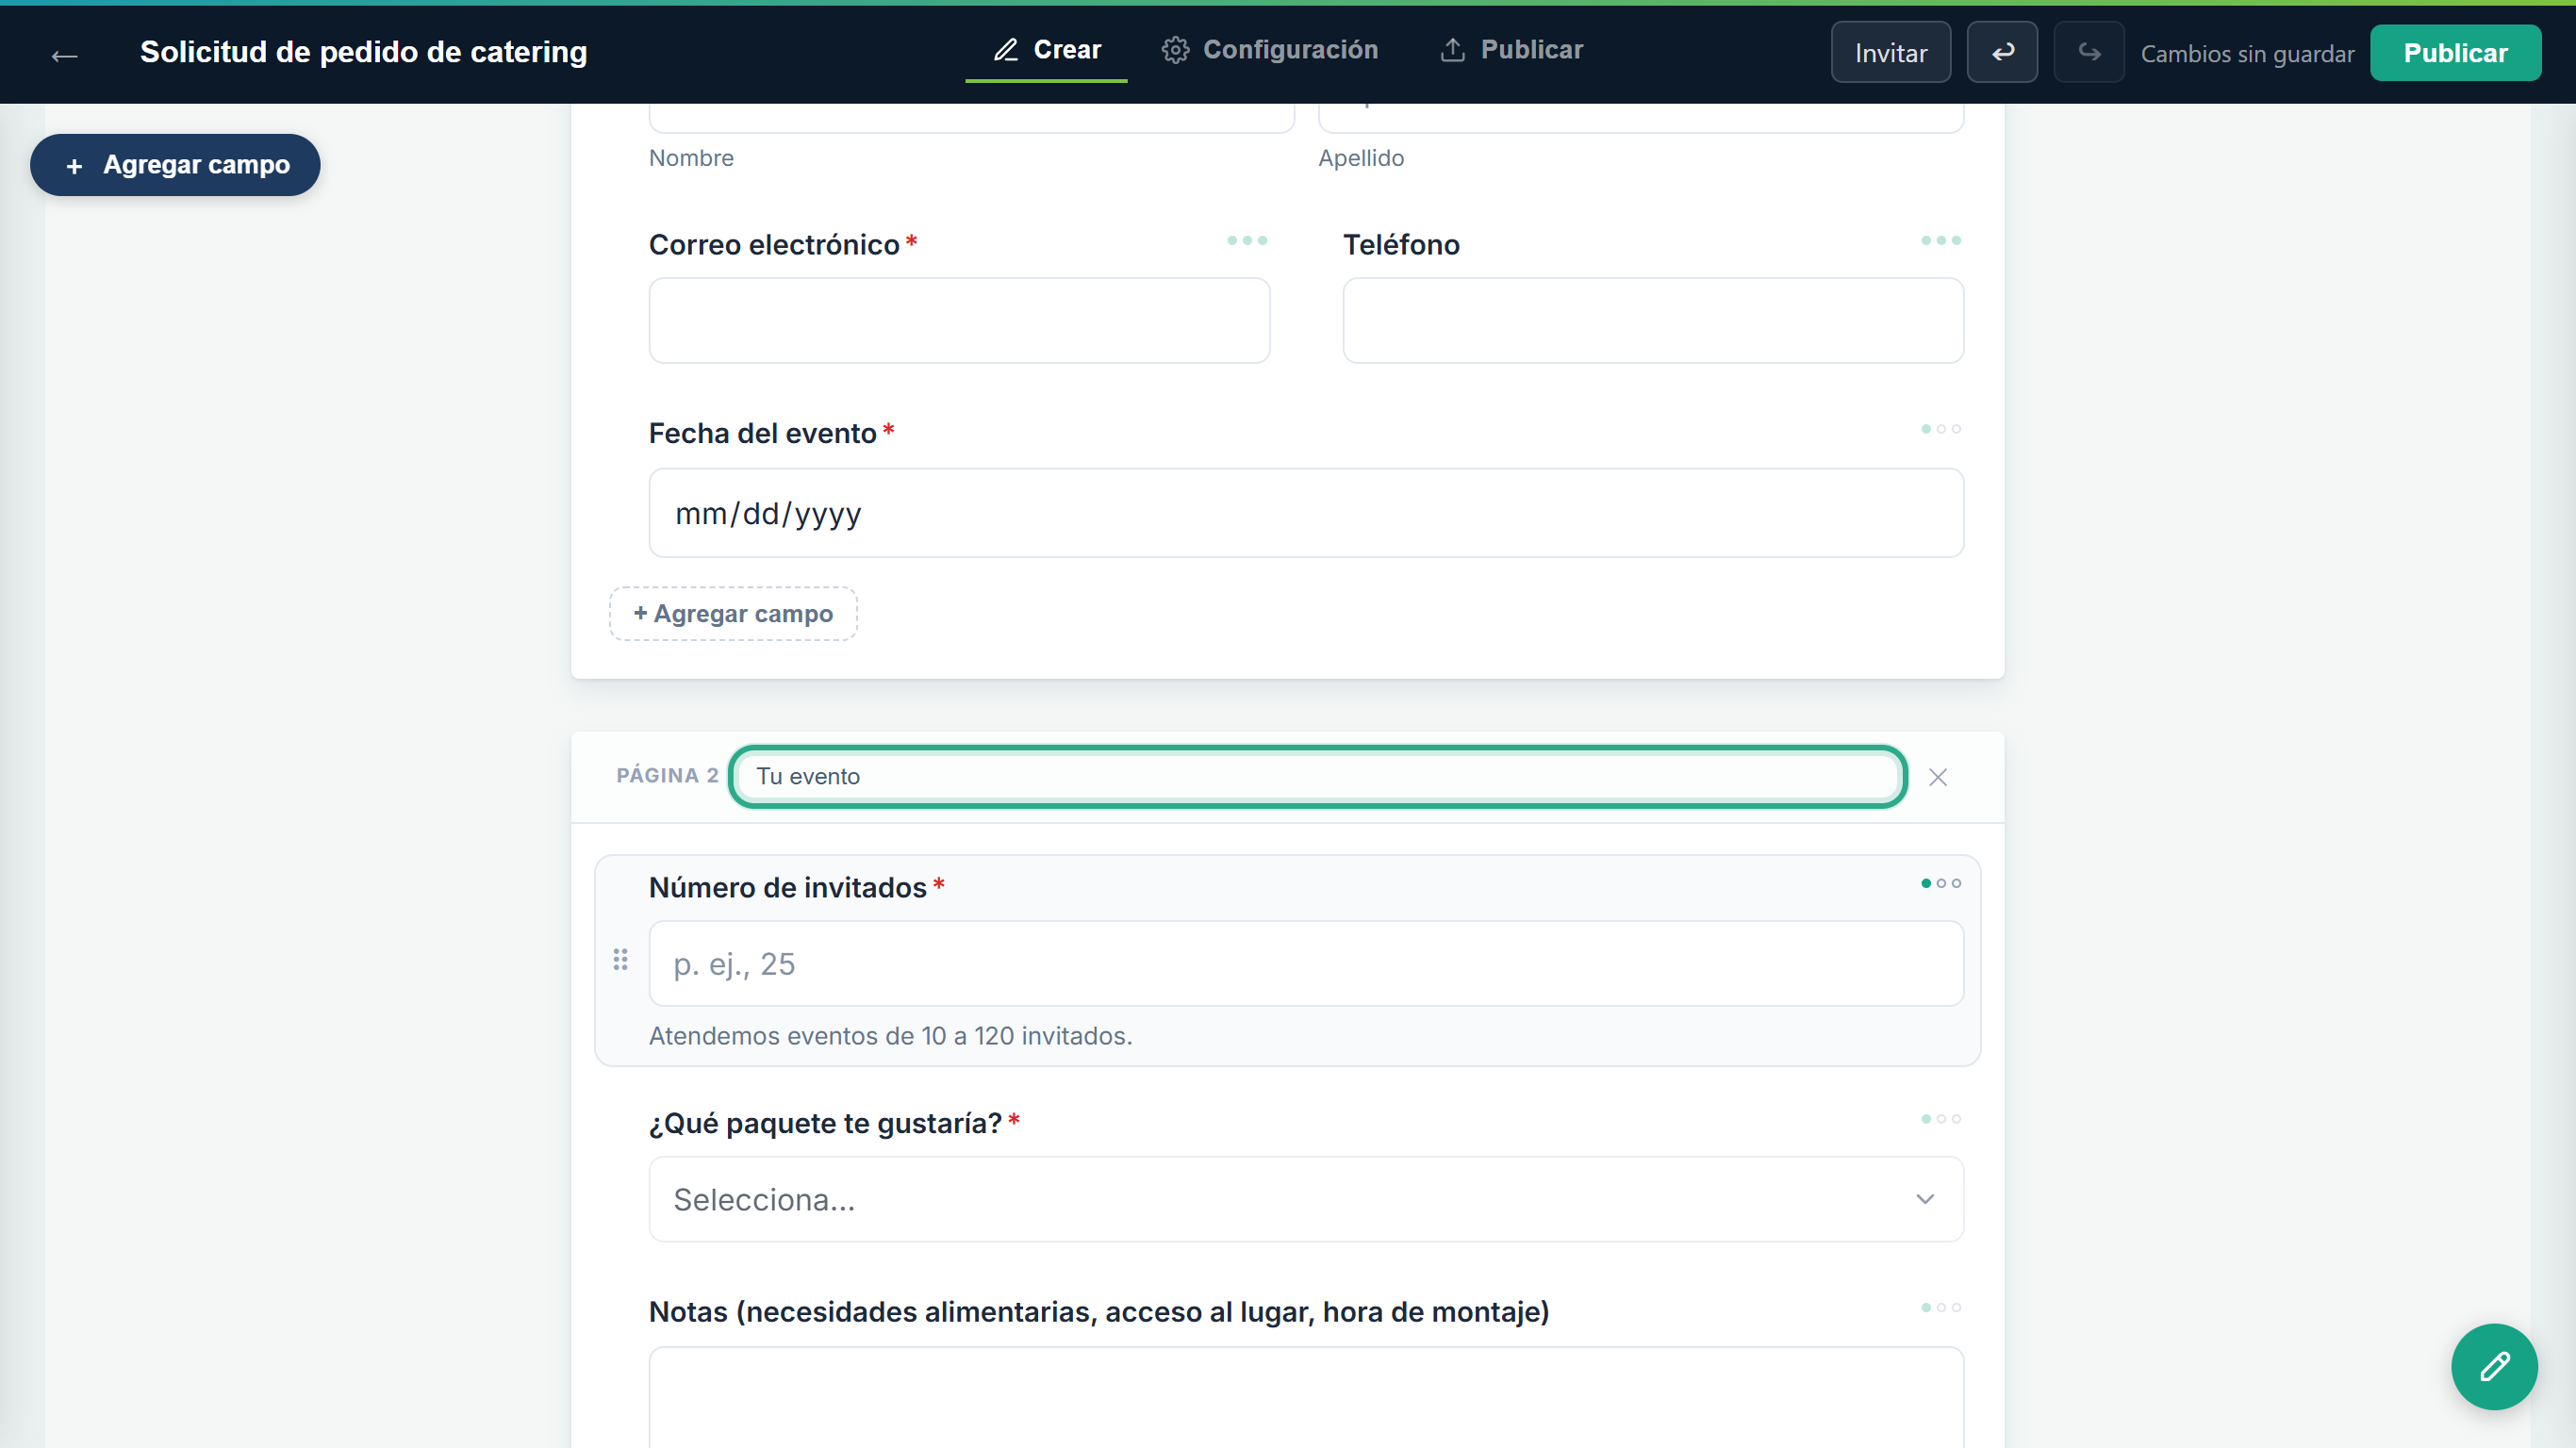Click the Solicitud de pedido de catering title
The width and height of the screenshot is (2576, 1448).
point(363,52)
